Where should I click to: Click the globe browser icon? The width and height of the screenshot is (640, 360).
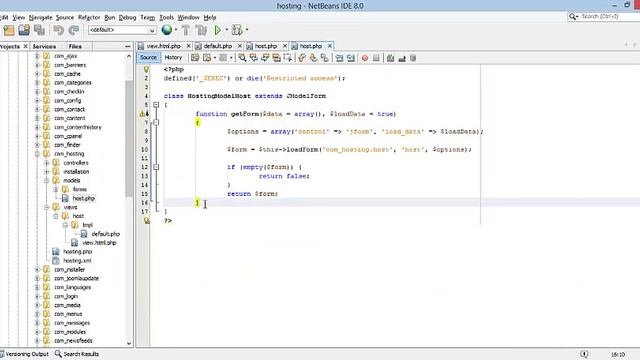point(167,30)
